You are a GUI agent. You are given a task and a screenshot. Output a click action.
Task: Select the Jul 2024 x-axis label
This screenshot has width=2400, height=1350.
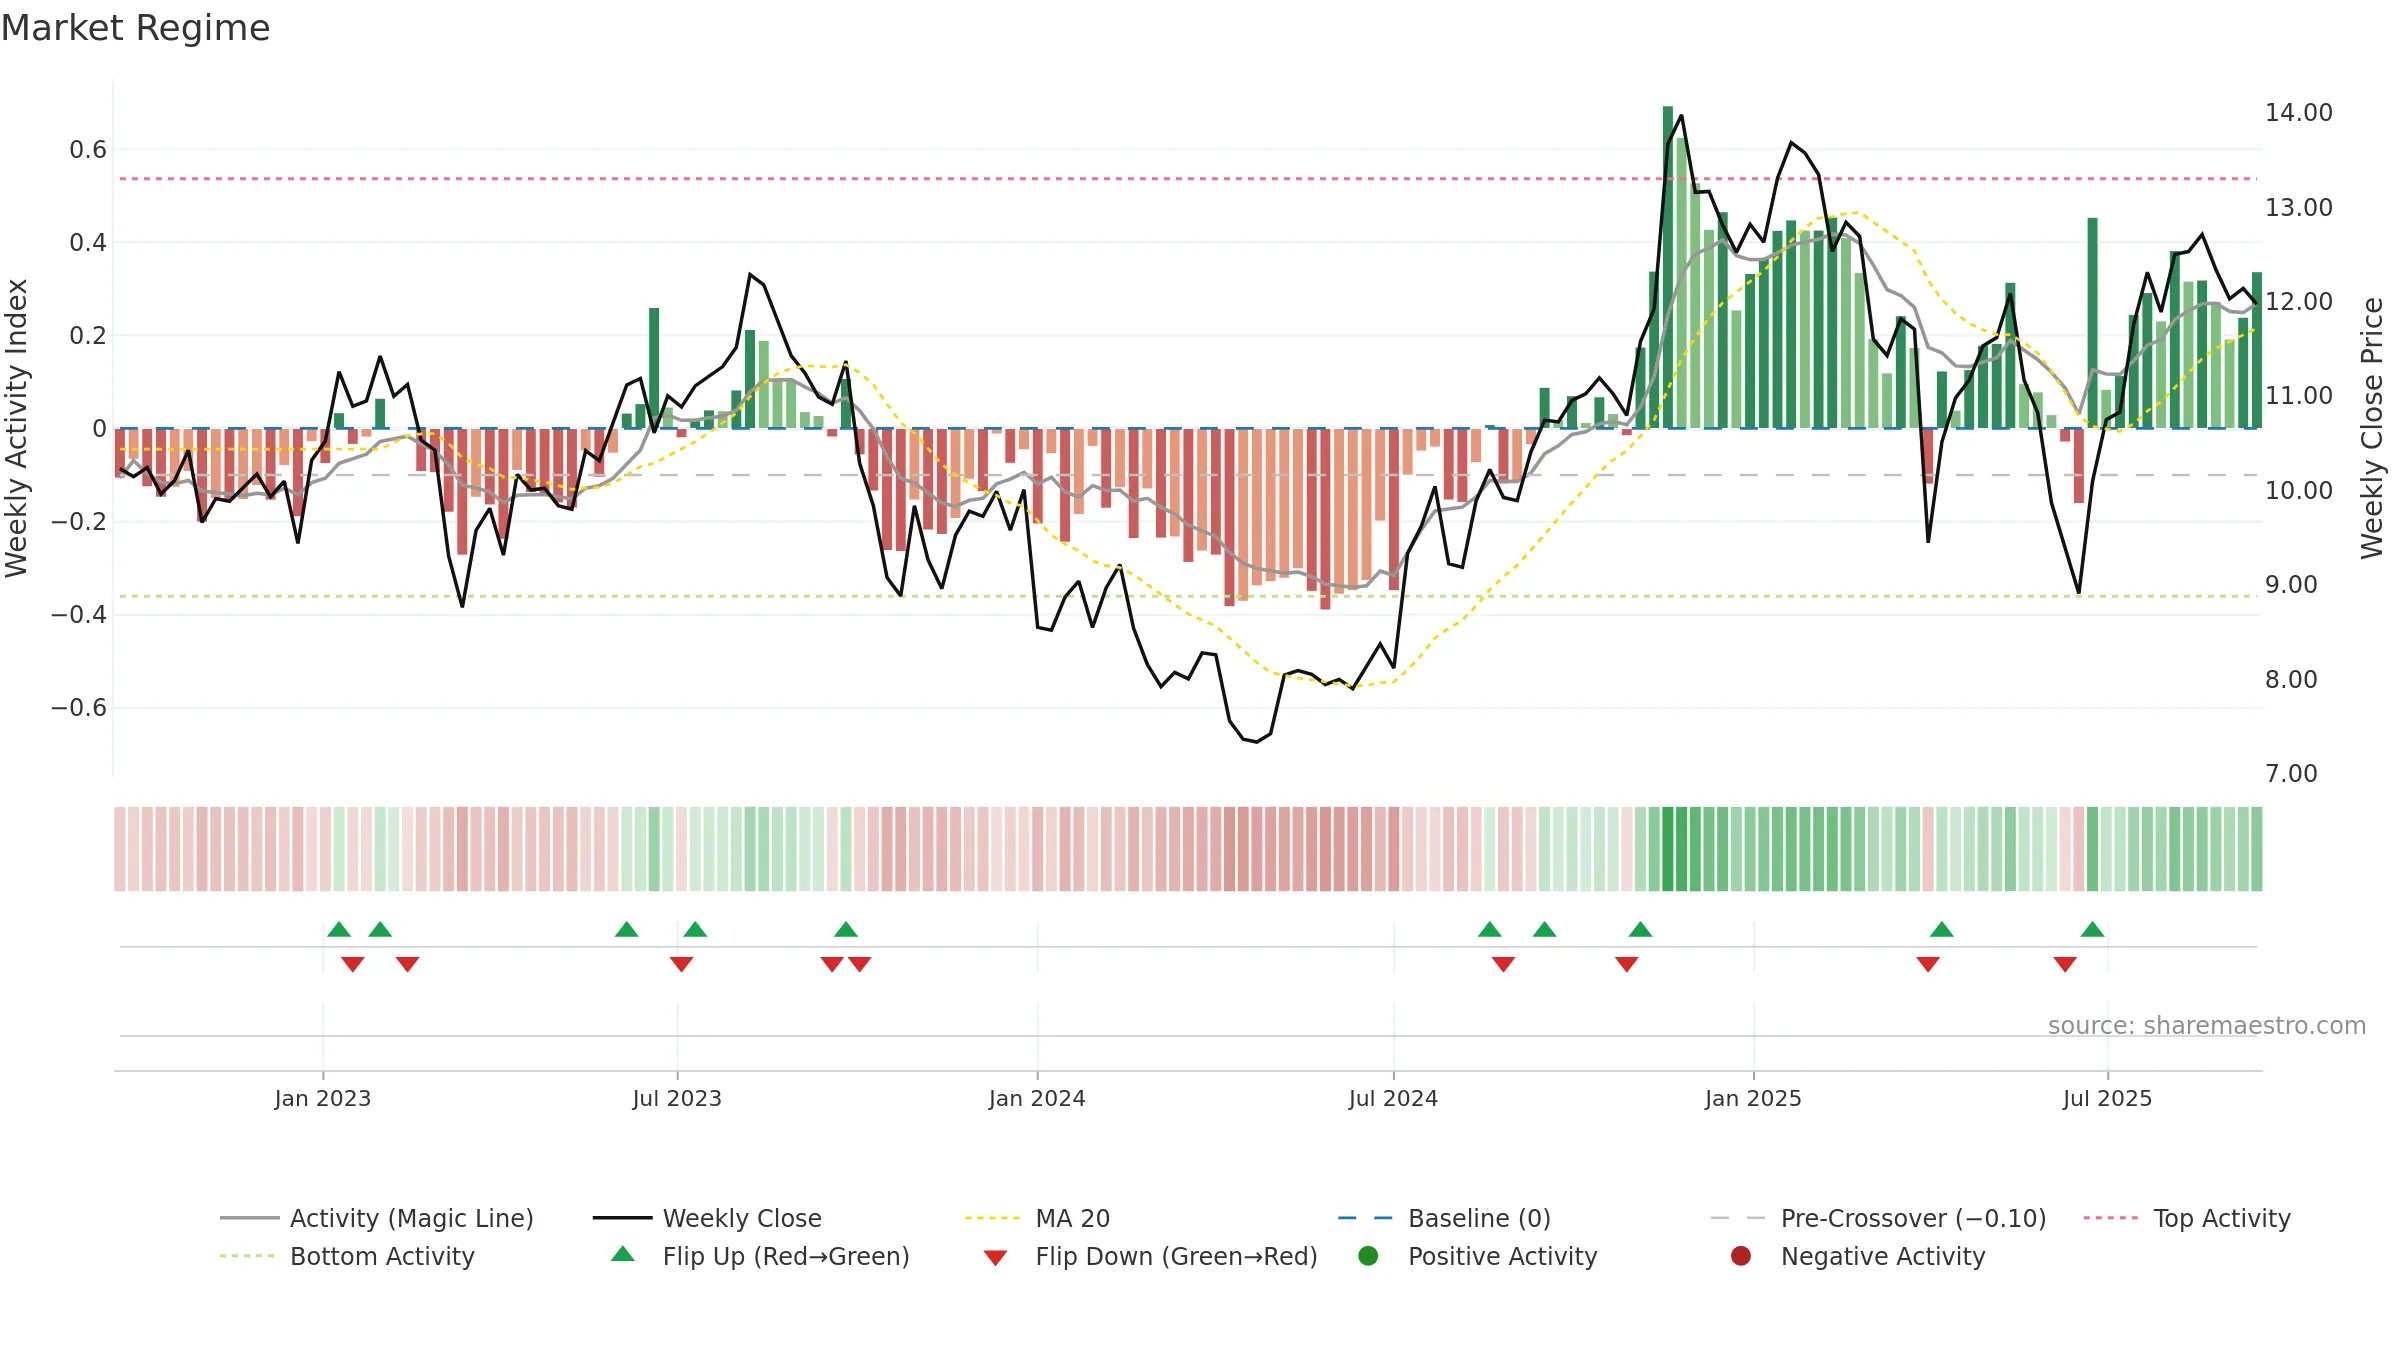click(1393, 1098)
